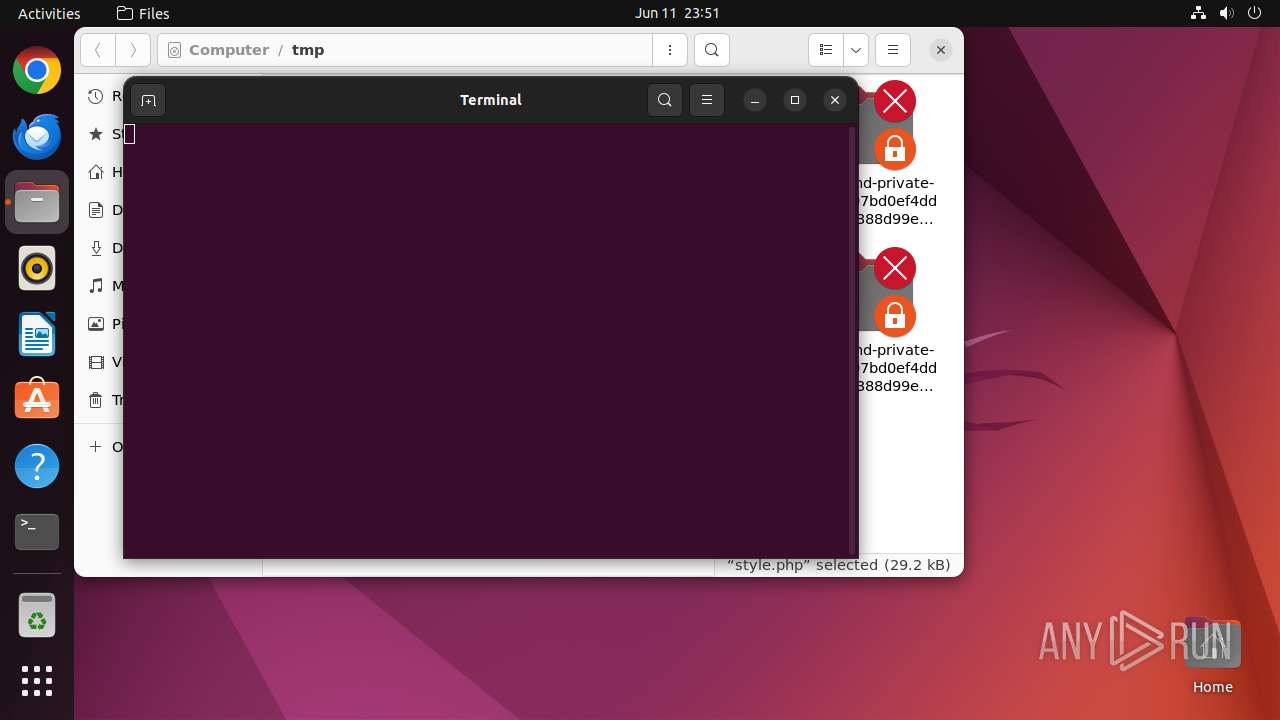Open the system status menu

1227,13
